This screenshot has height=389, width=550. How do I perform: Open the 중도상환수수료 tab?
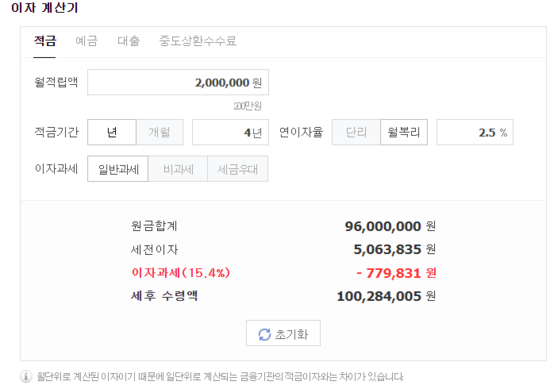click(198, 41)
